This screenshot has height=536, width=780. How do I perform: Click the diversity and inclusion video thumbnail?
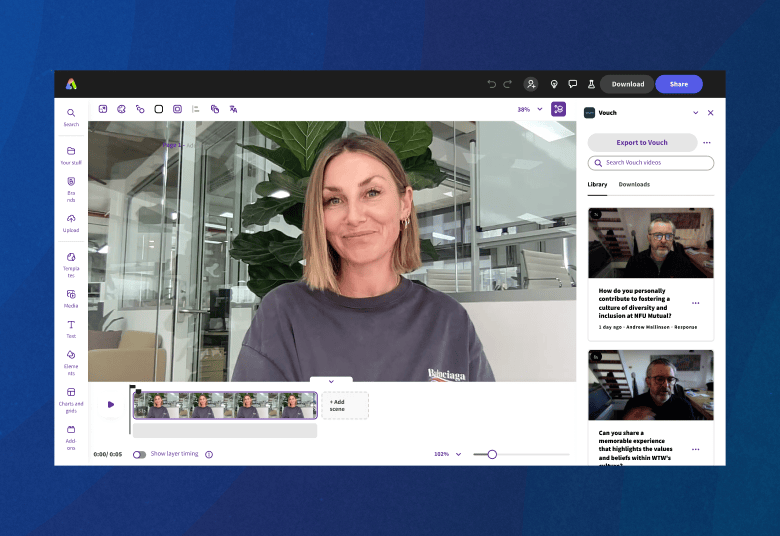pos(651,243)
